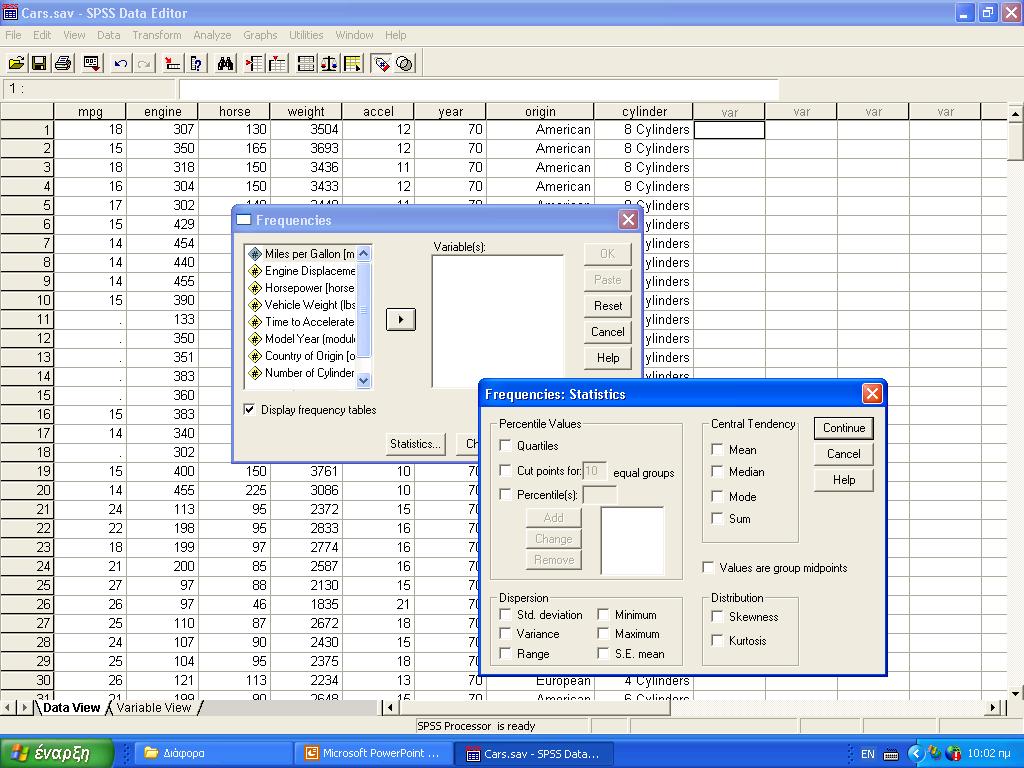The image size is (1024, 768).
Task: Click the arrow button to move variable
Action: 400,319
